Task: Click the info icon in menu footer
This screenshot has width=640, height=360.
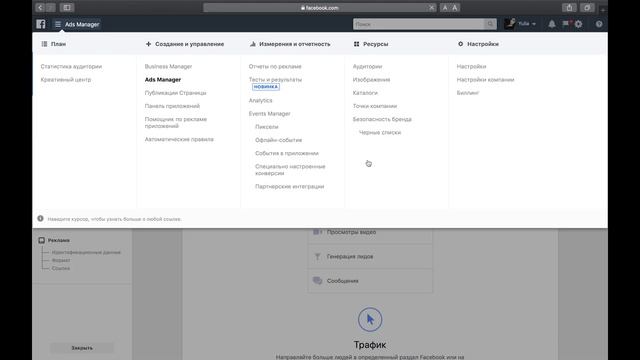Action: pos(40,219)
